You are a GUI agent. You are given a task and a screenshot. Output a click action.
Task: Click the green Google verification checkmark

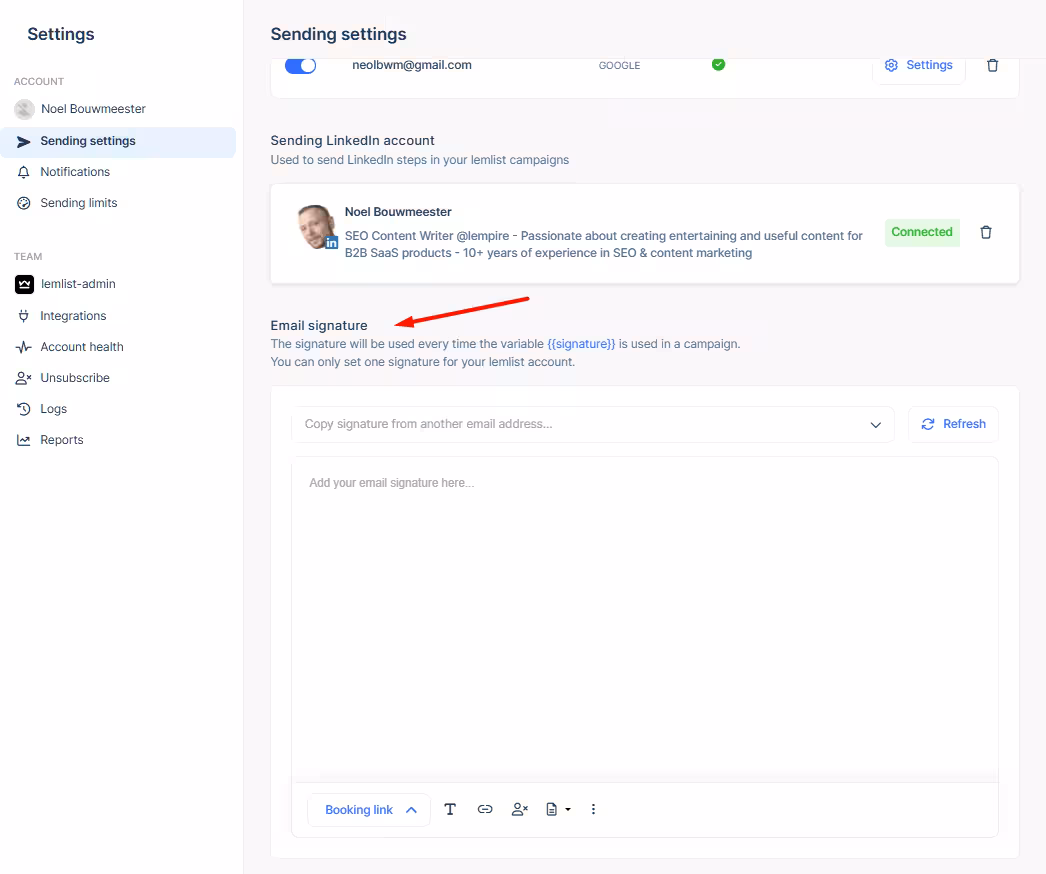point(718,65)
